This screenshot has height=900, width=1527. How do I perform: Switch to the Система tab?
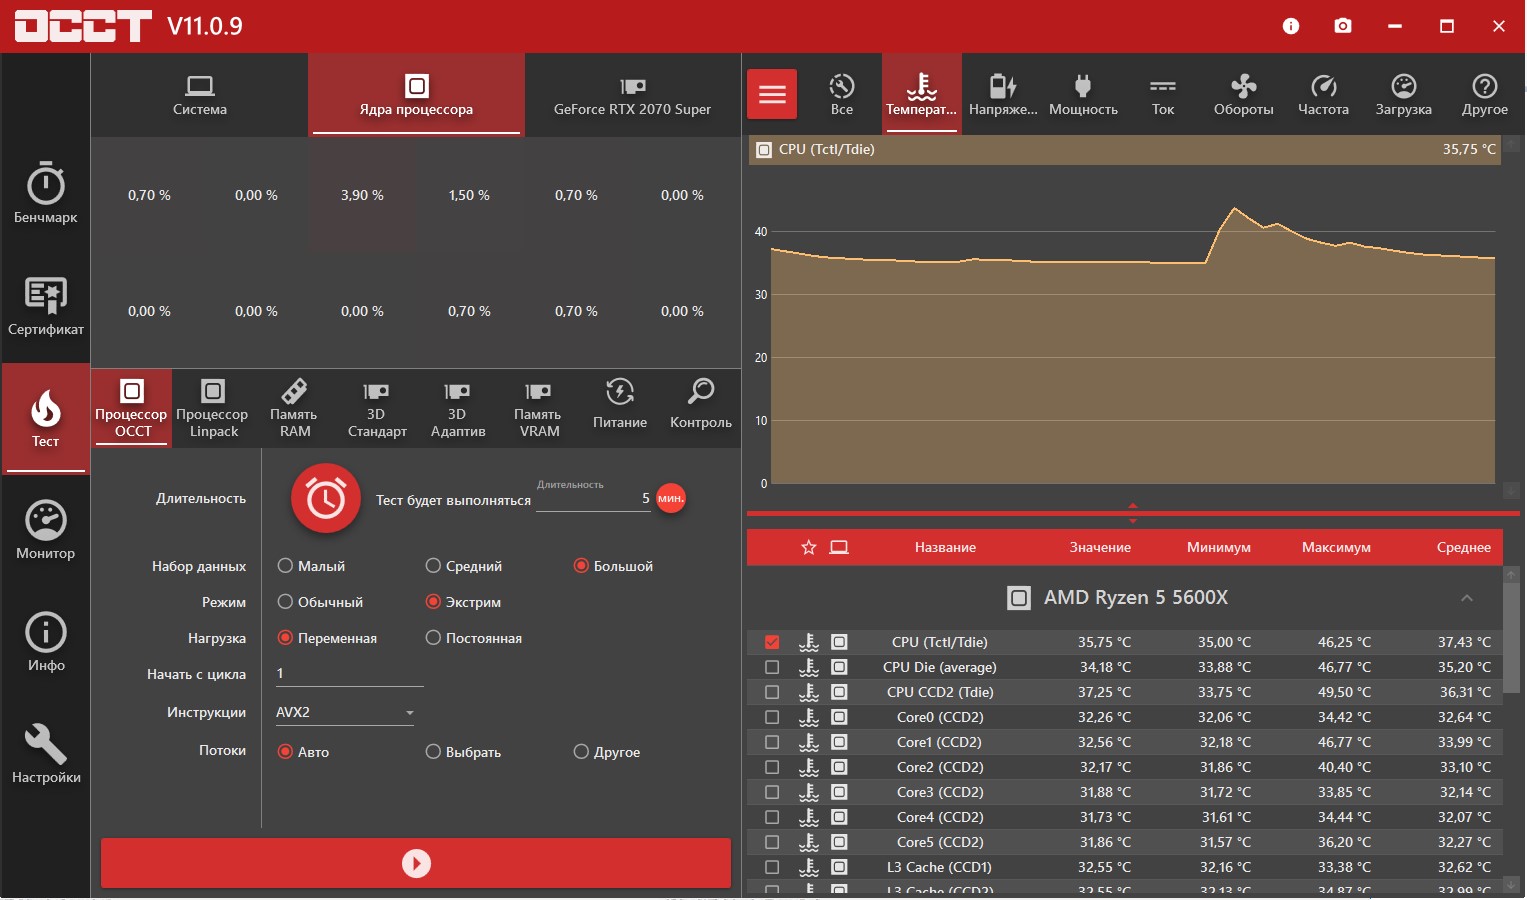pos(200,95)
